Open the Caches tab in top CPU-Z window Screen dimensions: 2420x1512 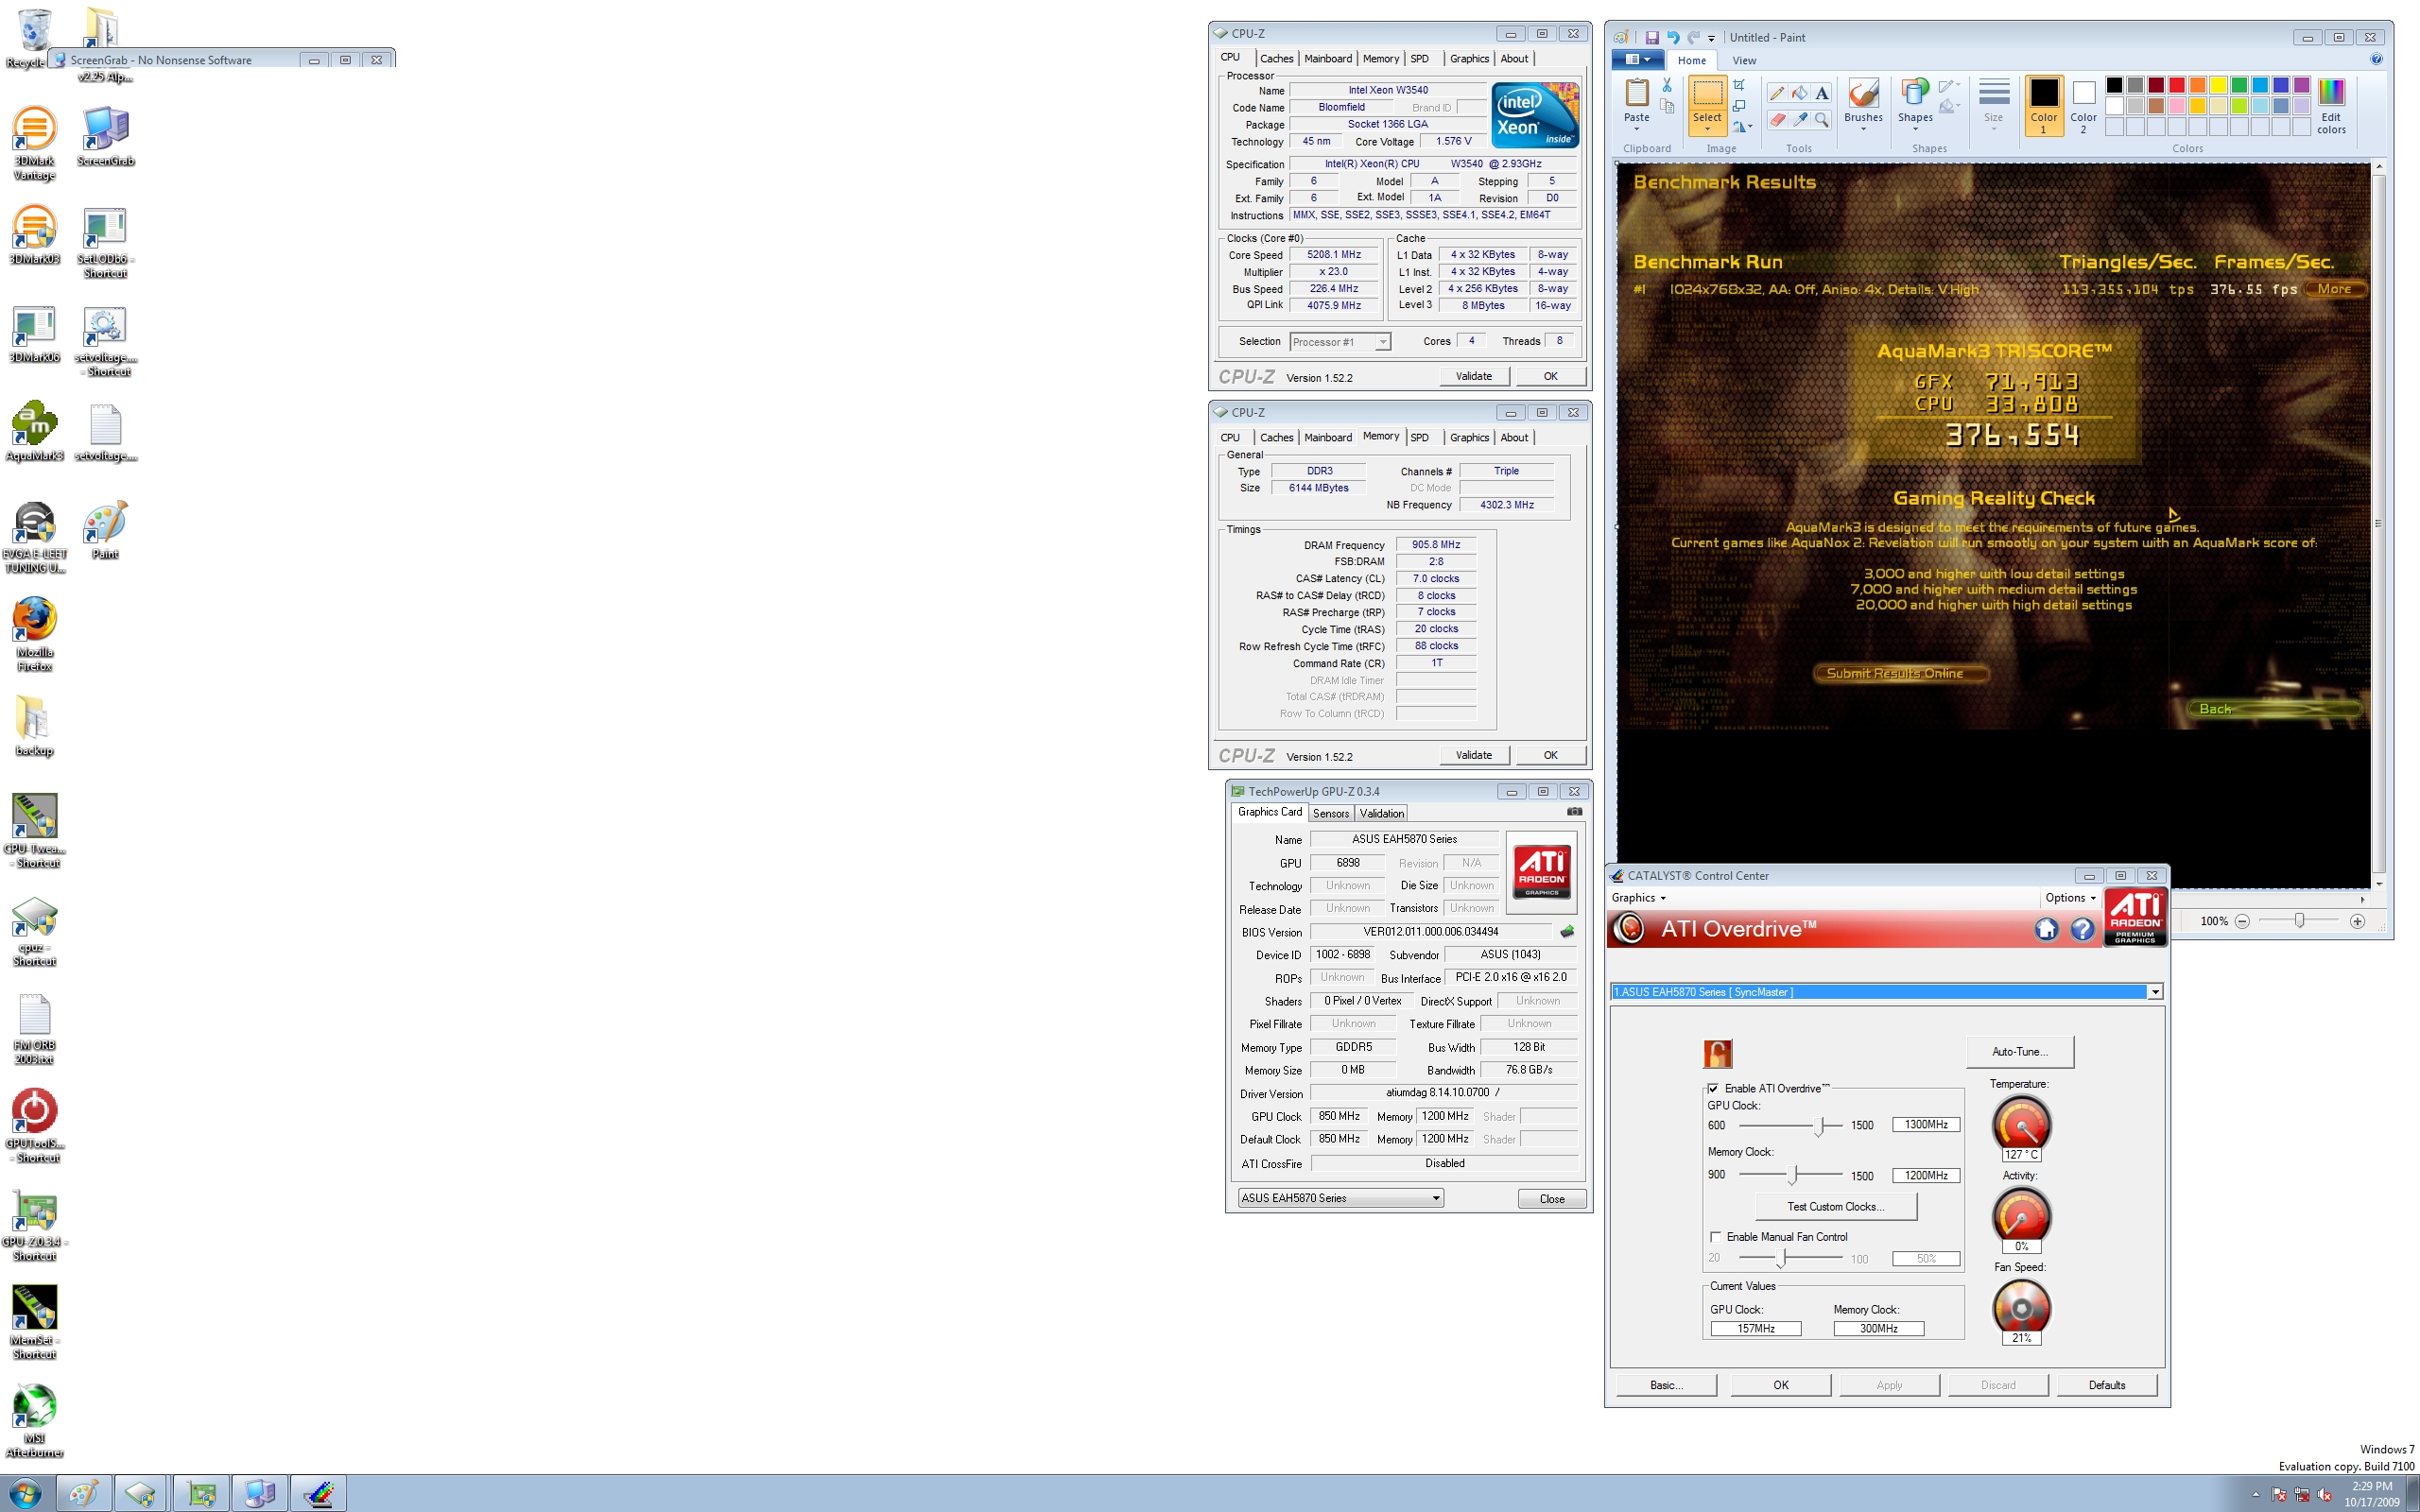coord(1276,58)
